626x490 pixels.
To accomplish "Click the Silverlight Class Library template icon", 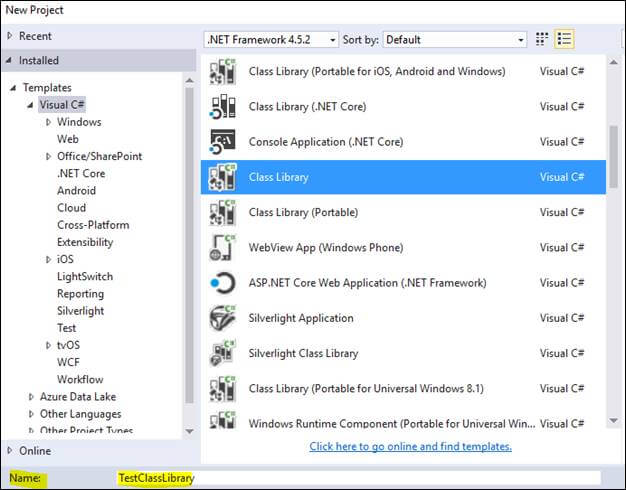I will pos(223,353).
